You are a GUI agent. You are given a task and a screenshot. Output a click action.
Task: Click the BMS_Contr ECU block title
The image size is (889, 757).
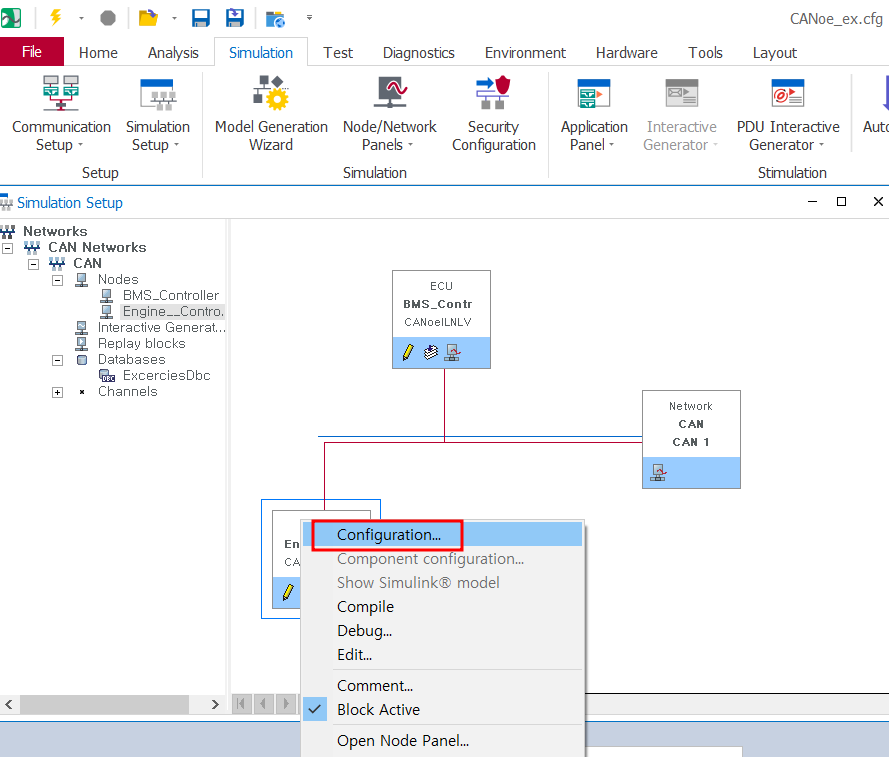click(x=437, y=304)
